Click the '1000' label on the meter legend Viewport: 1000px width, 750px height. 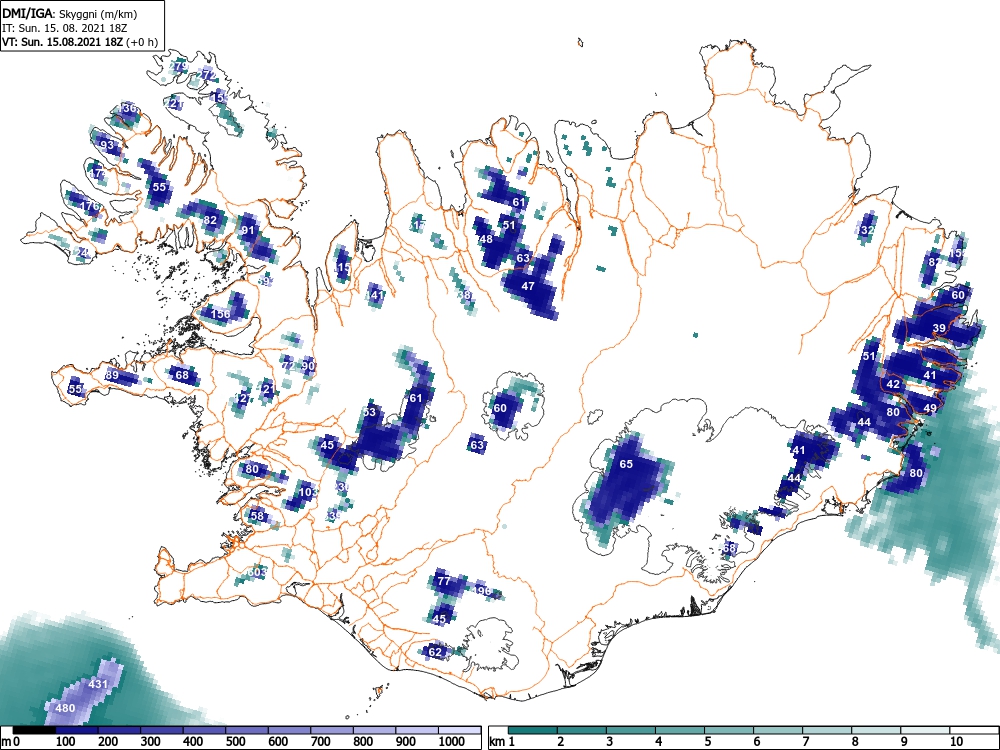pyautogui.click(x=452, y=742)
